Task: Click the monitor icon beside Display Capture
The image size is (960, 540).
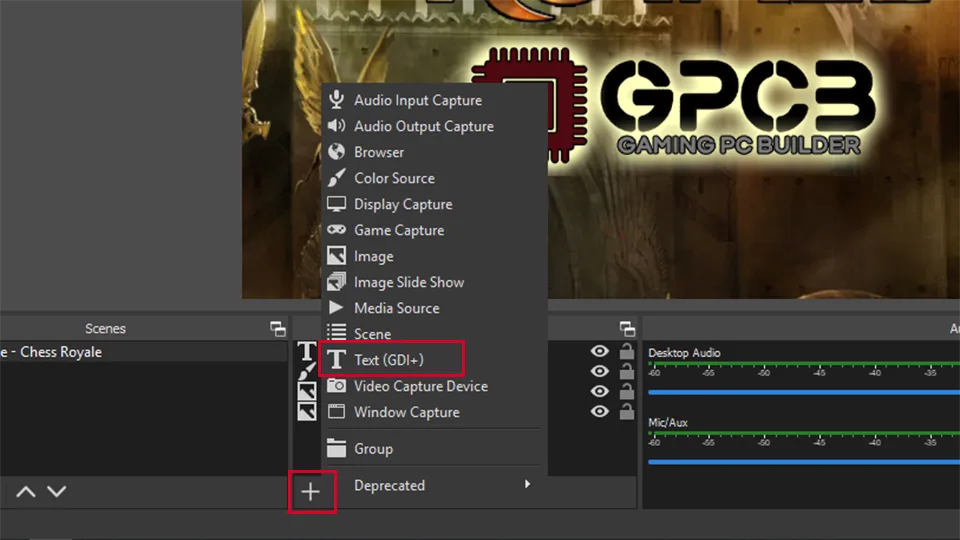Action: point(336,204)
